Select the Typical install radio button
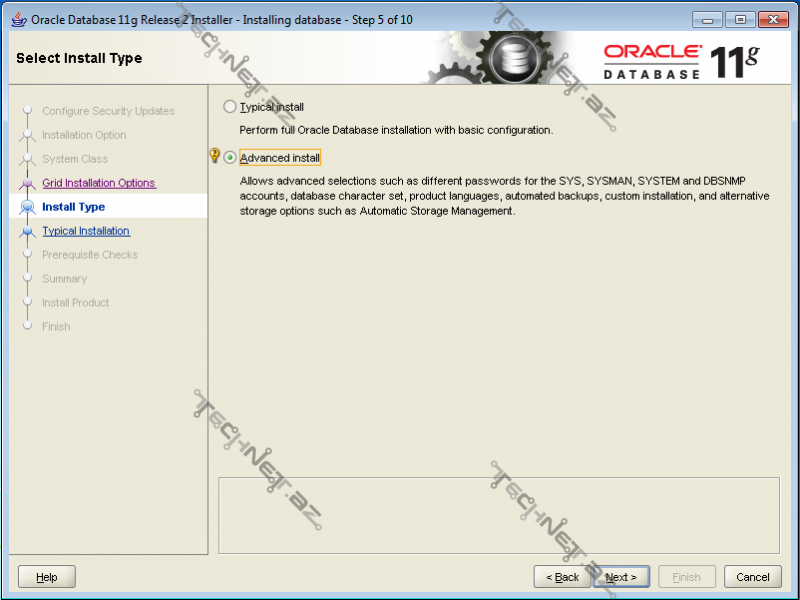The height and width of the screenshot is (600, 800). (231, 107)
